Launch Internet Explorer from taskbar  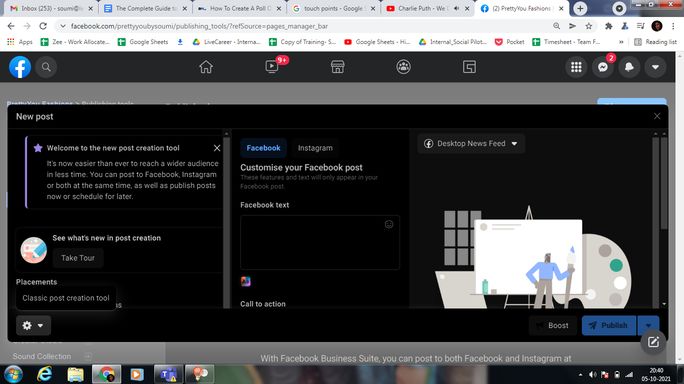(x=44, y=374)
